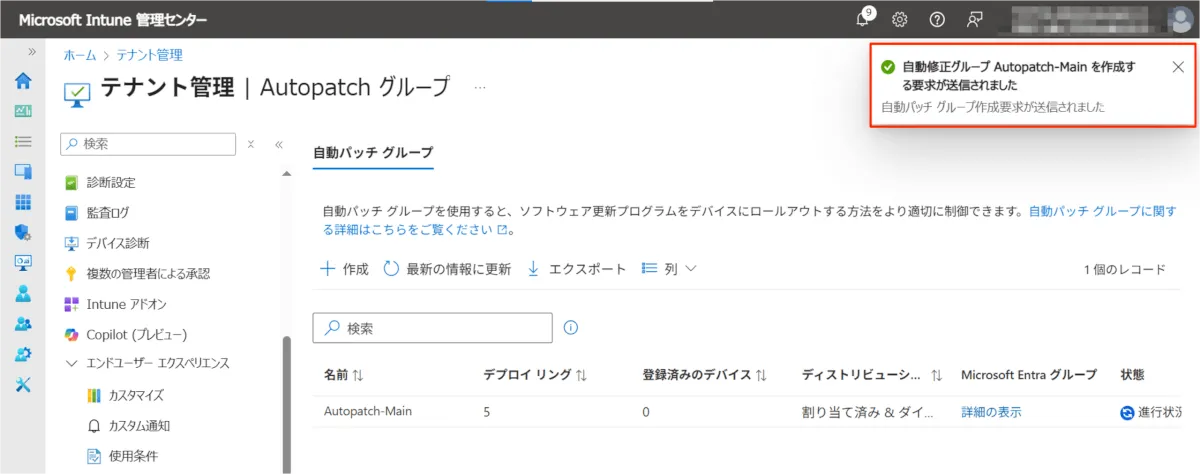Clear the side menu search with X
1200x474 pixels.
pyautogui.click(x=252, y=144)
